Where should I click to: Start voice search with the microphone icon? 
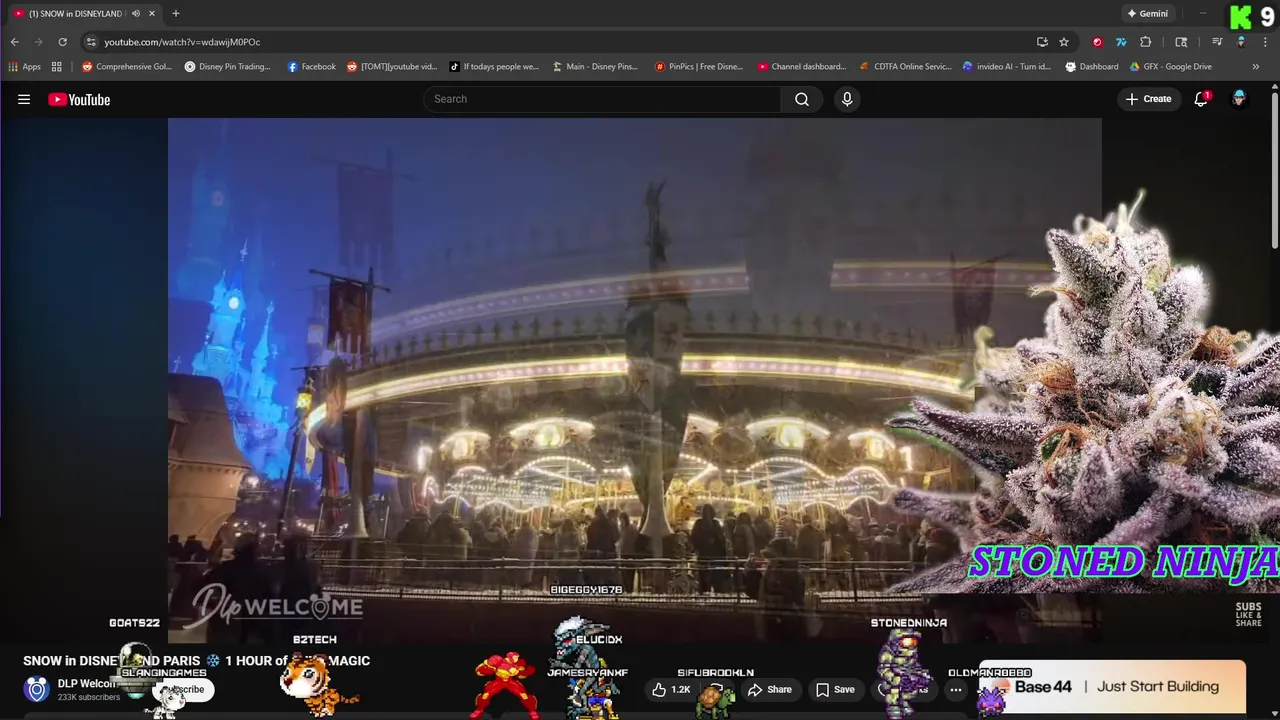pos(847,99)
